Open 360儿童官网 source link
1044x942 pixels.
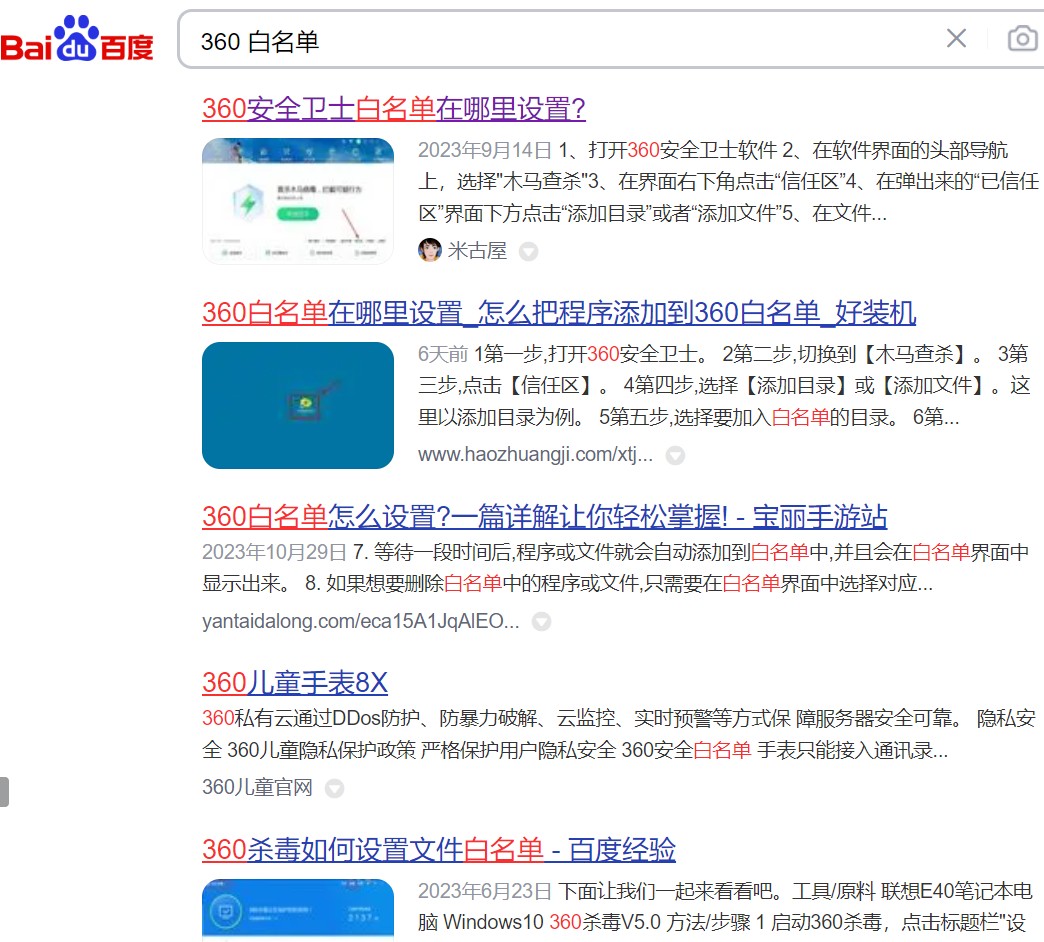(x=257, y=787)
